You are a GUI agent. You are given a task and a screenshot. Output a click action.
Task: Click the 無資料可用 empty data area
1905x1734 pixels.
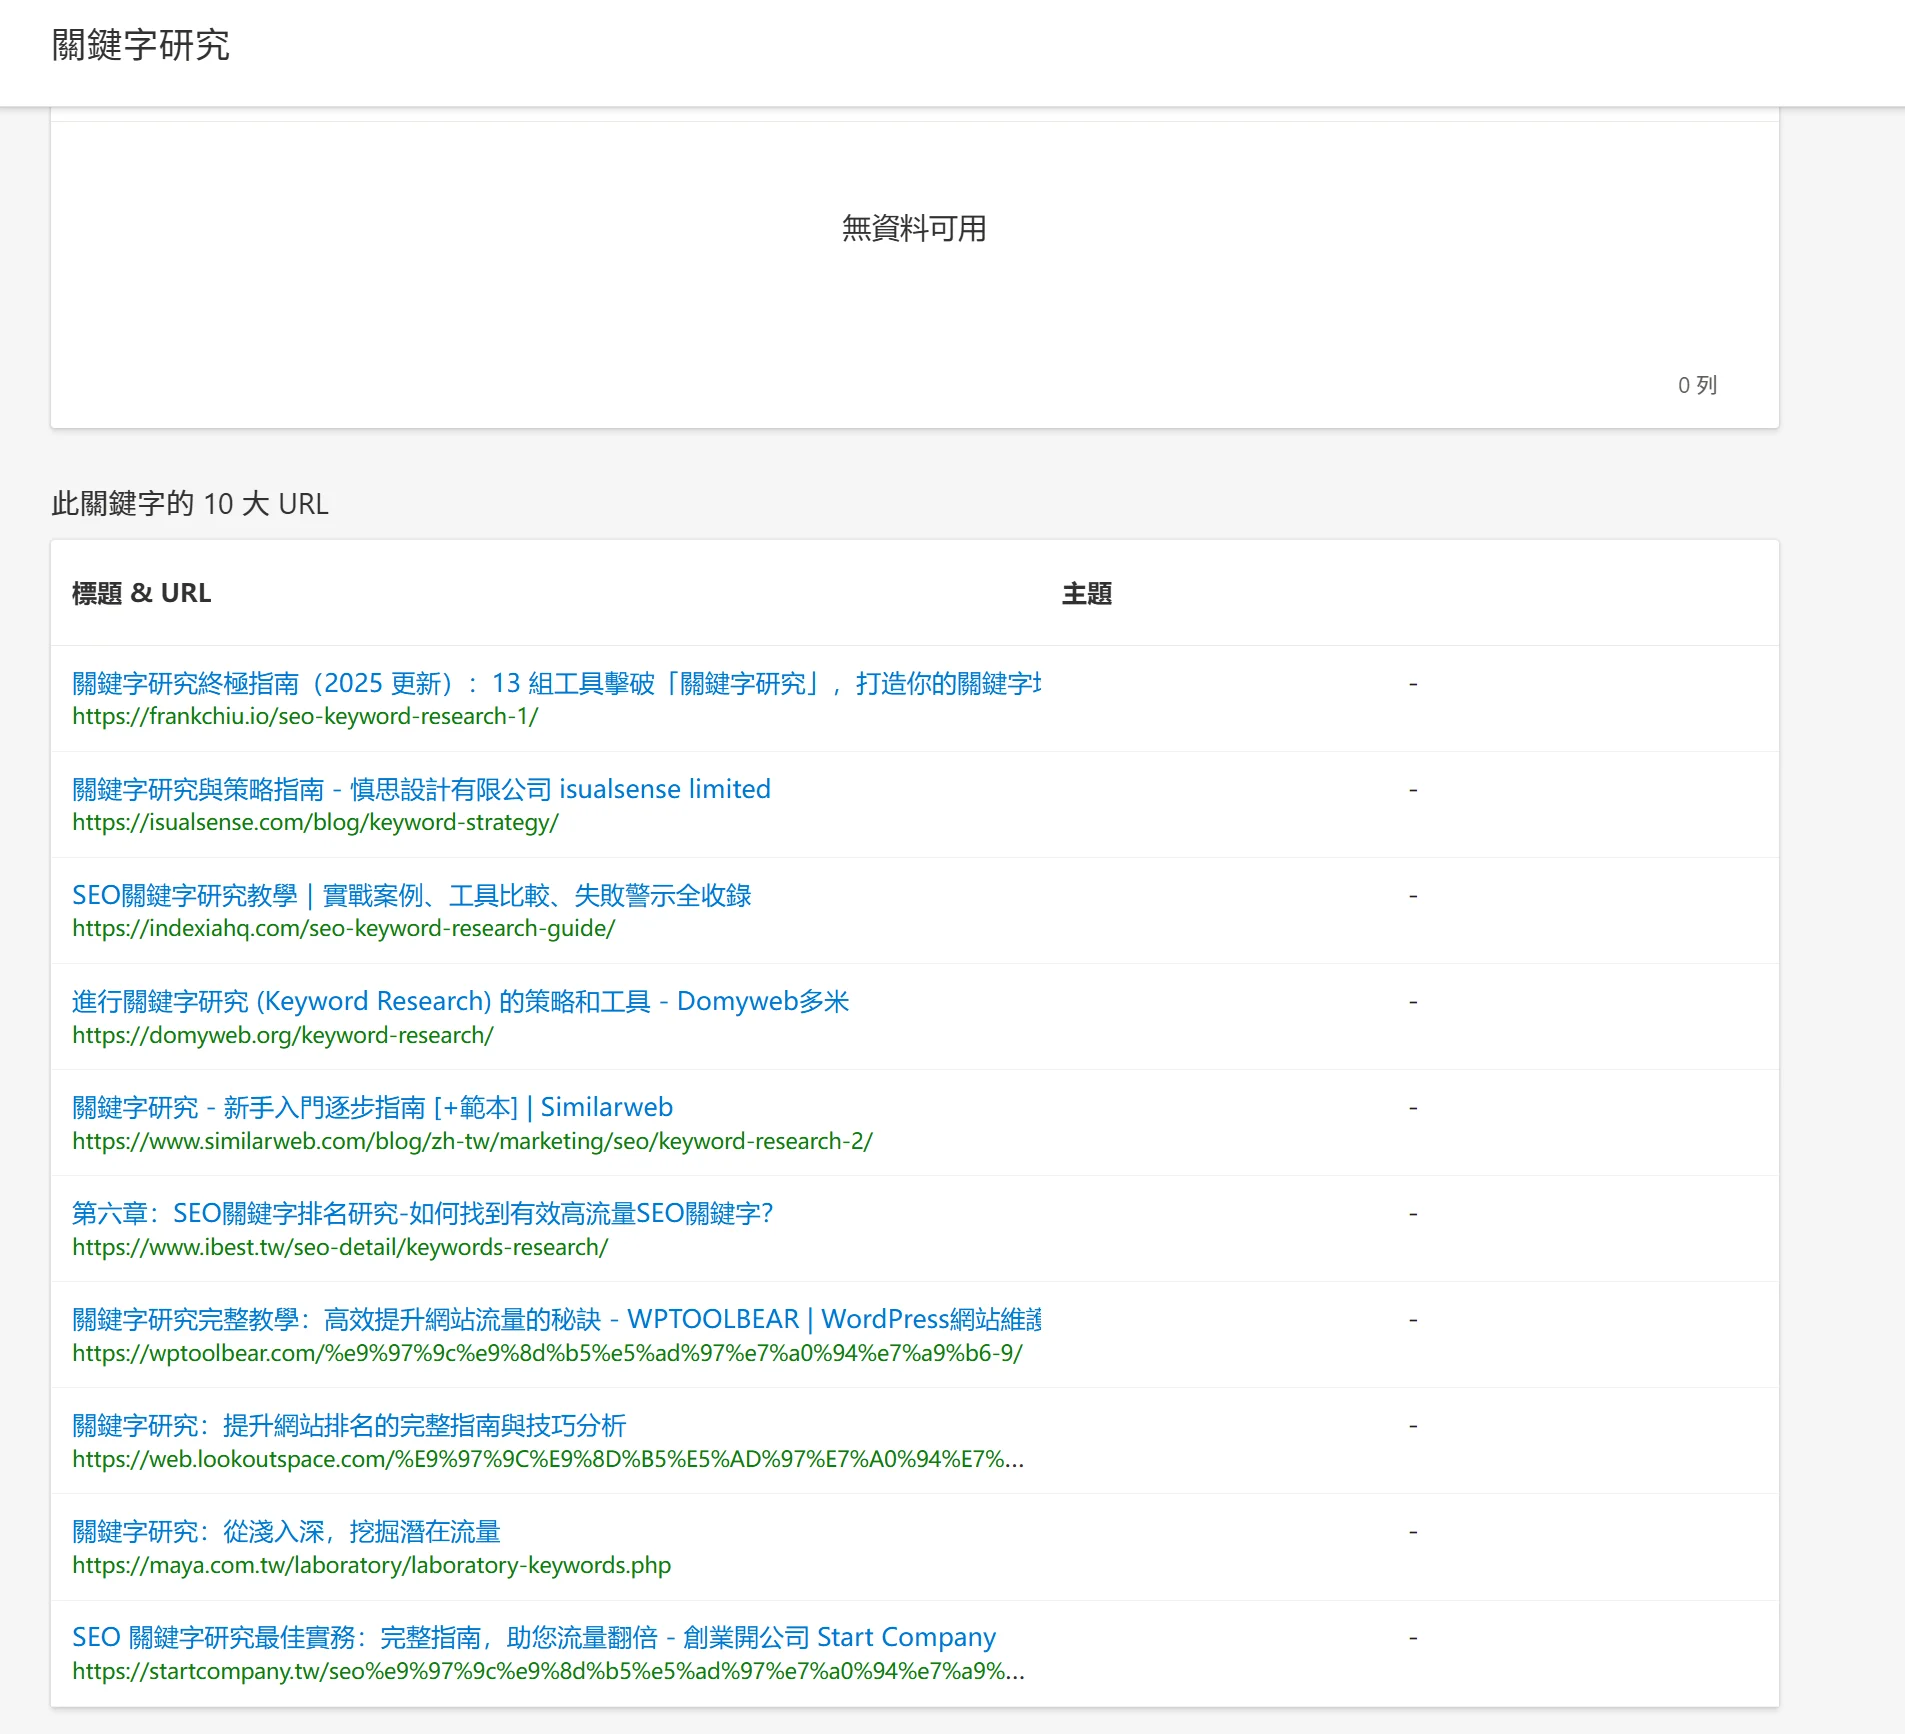913,229
